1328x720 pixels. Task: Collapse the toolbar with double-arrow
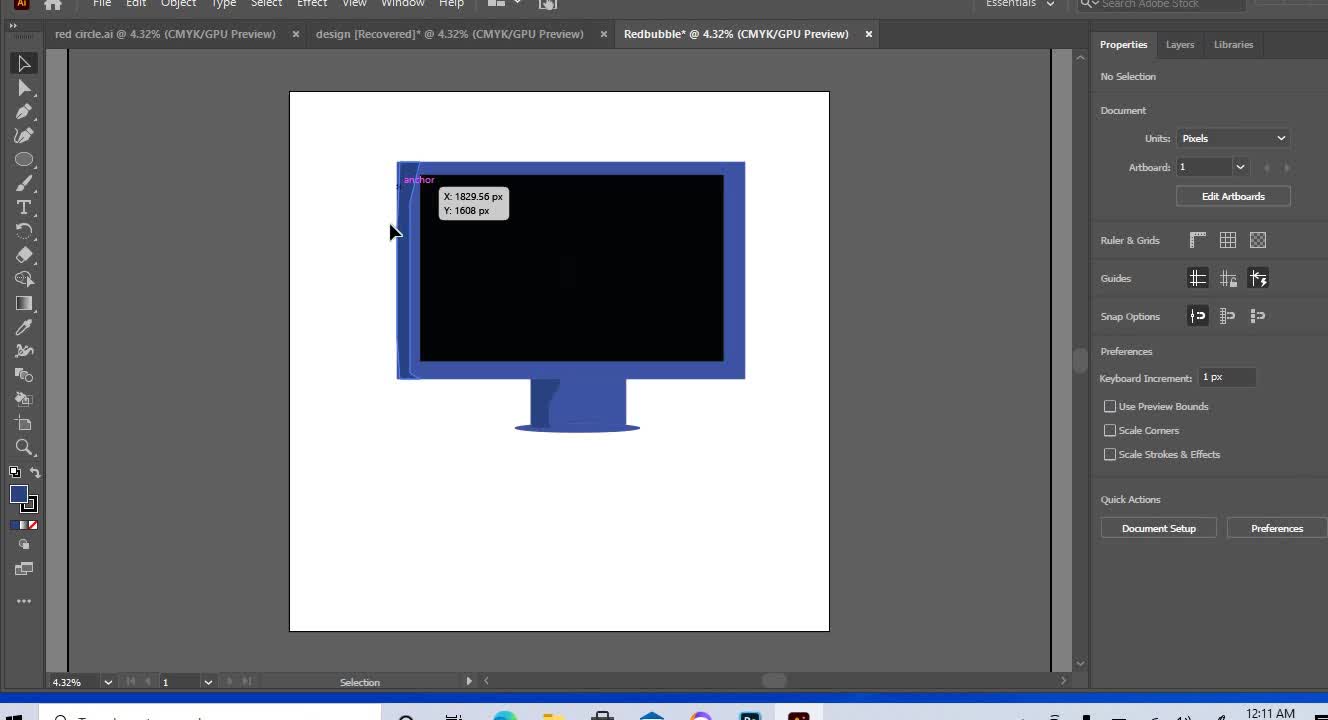pyautogui.click(x=14, y=26)
